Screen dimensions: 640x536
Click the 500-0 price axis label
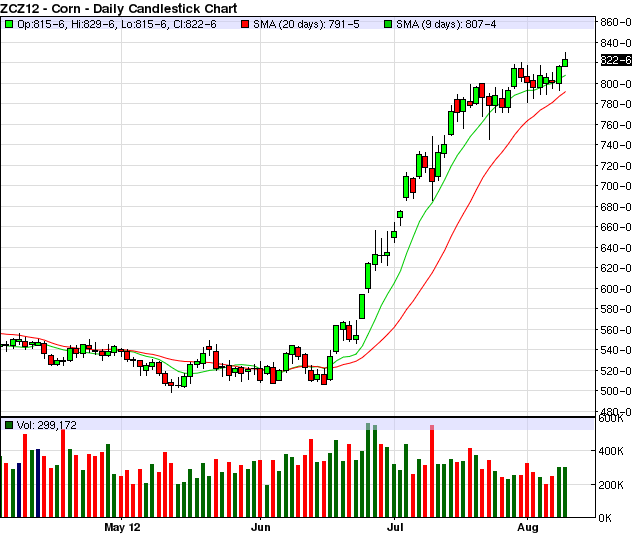click(x=616, y=391)
